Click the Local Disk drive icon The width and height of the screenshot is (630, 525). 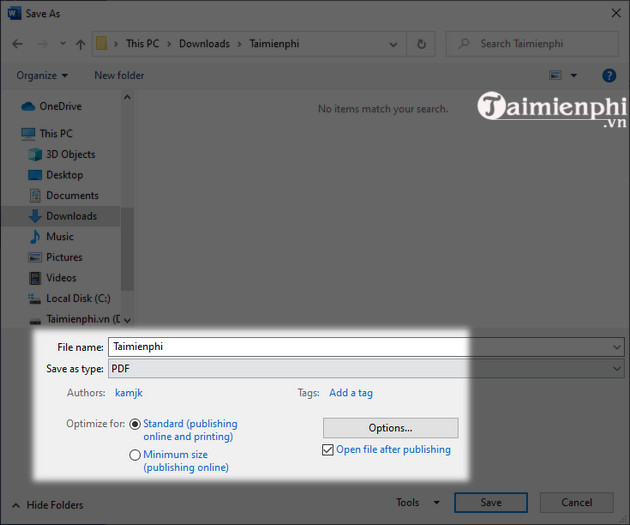tap(34, 298)
